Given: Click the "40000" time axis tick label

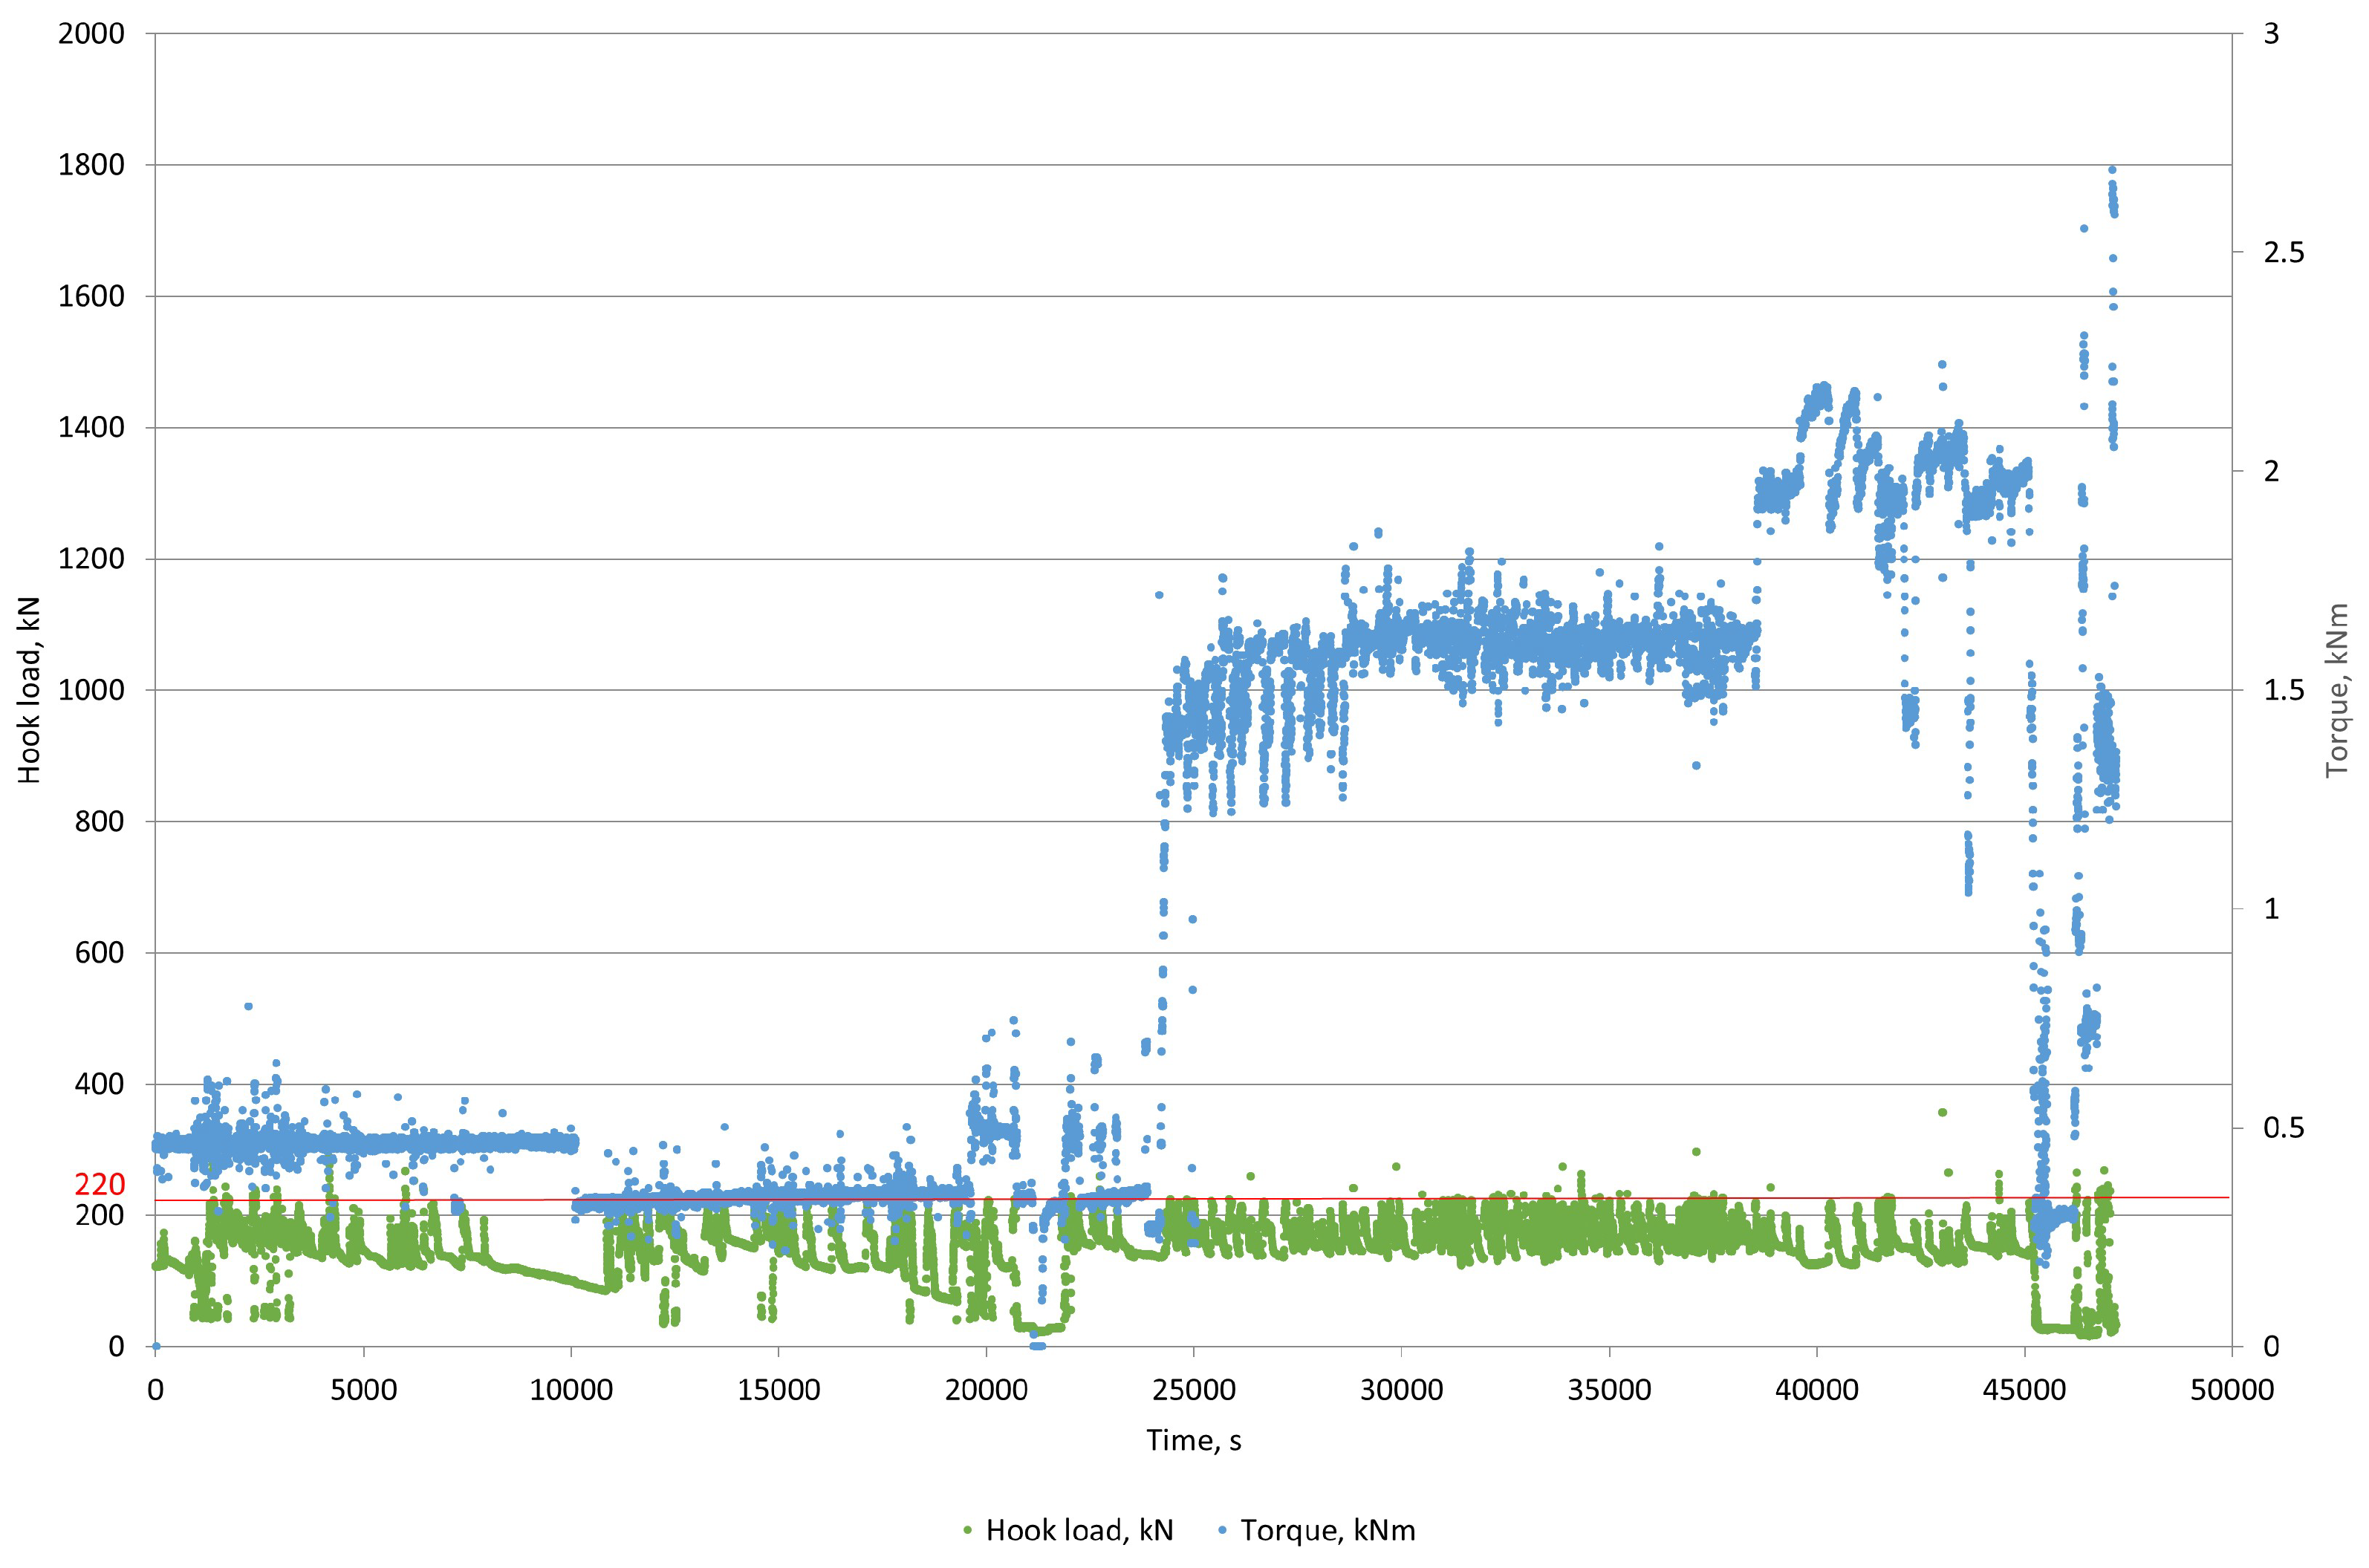Looking at the screenshot, I should coord(1817,1390).
